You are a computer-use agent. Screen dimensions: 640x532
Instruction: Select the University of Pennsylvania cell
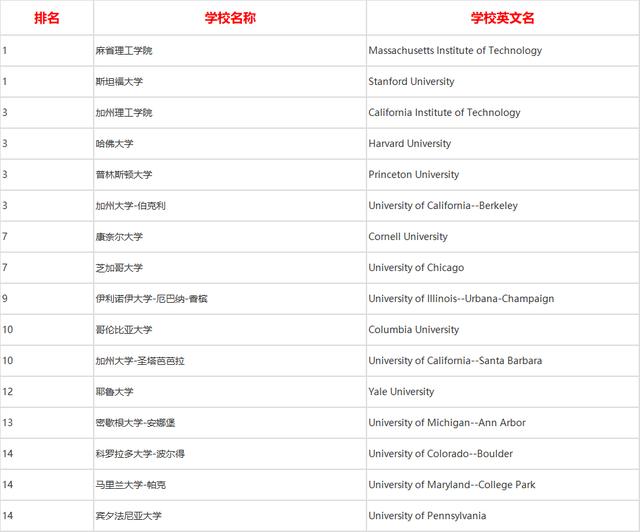click(503, 516)
